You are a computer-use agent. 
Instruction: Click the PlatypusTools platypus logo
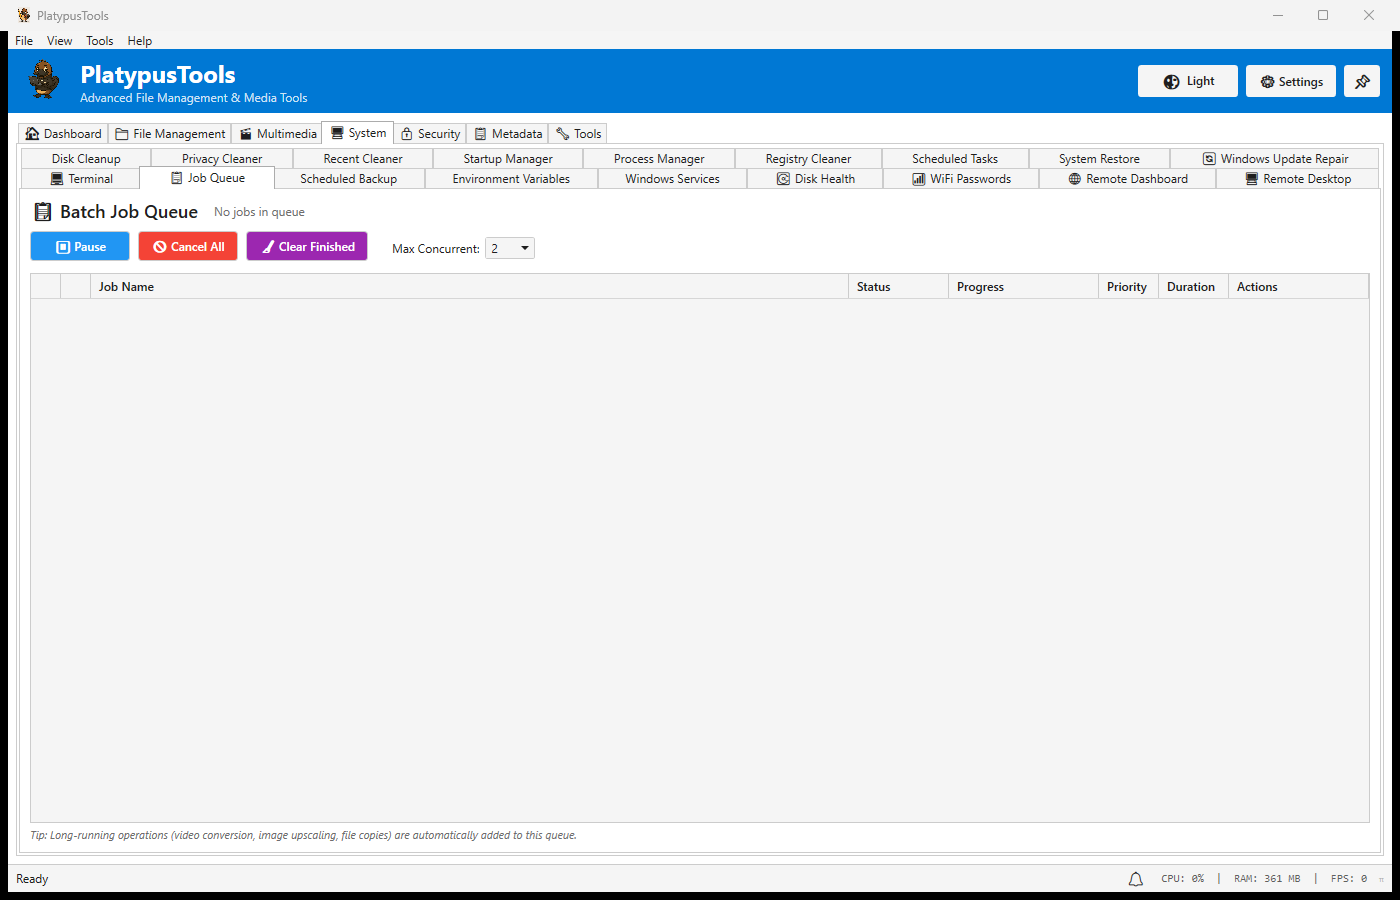click(x=44, y=80)
